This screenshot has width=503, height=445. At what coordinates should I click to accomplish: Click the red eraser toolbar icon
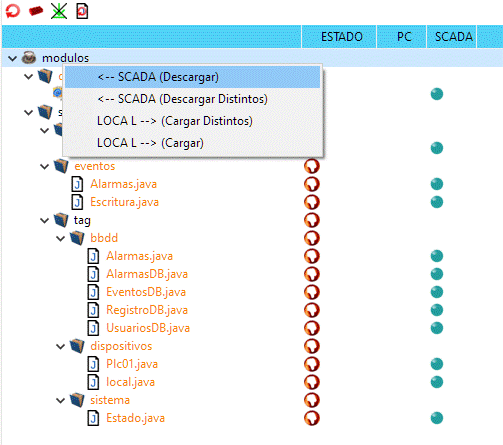pyautogui.click(x=36, y=11)
